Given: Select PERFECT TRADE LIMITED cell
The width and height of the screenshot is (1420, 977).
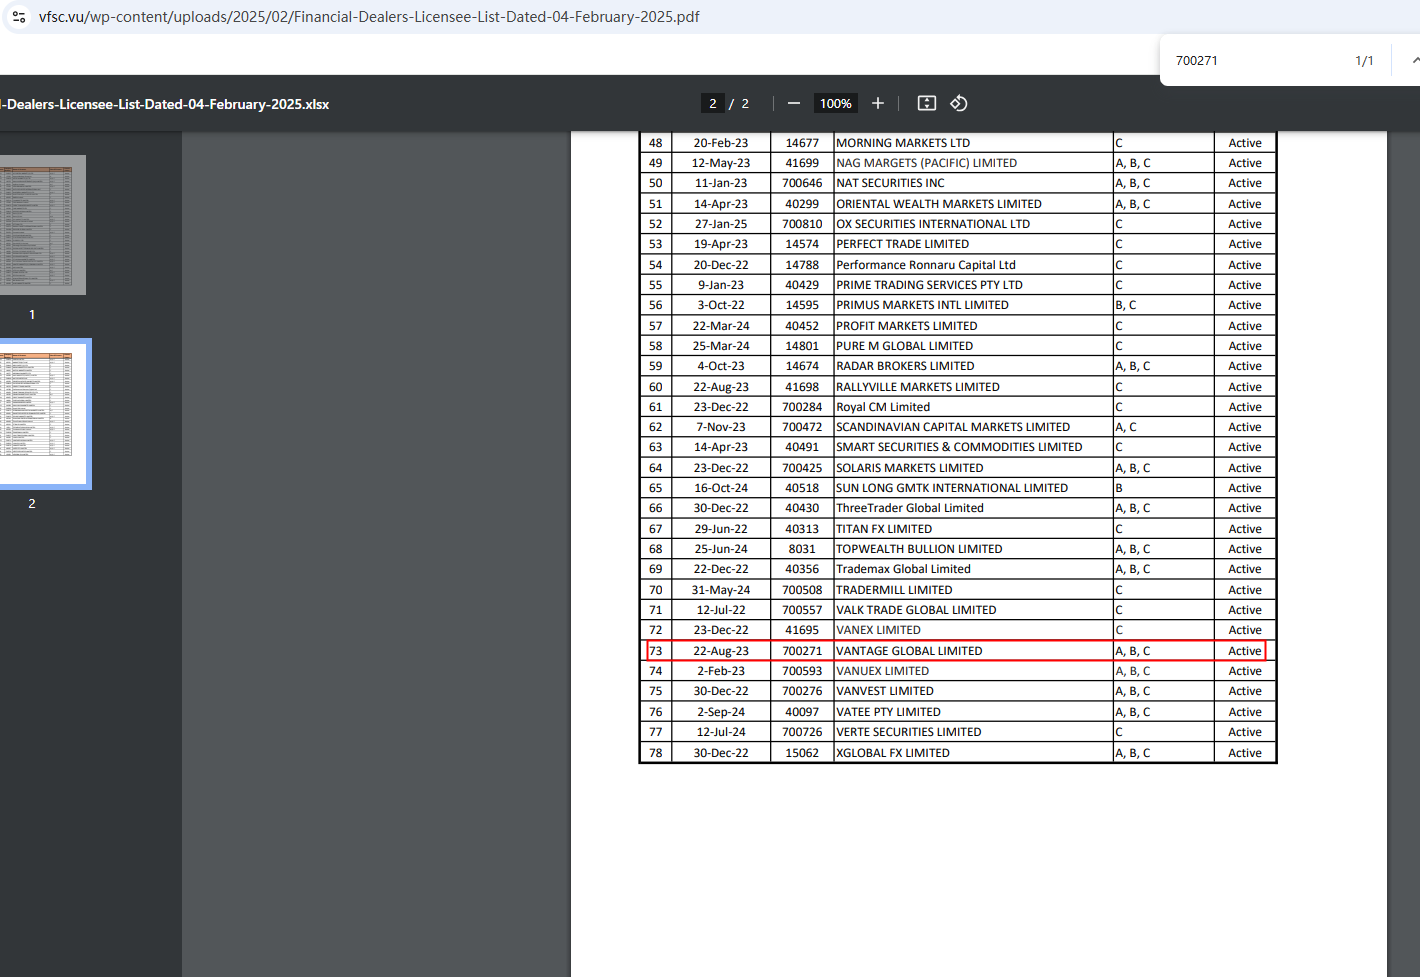Looking at the screenshot, I should click(x=902, y=244).
